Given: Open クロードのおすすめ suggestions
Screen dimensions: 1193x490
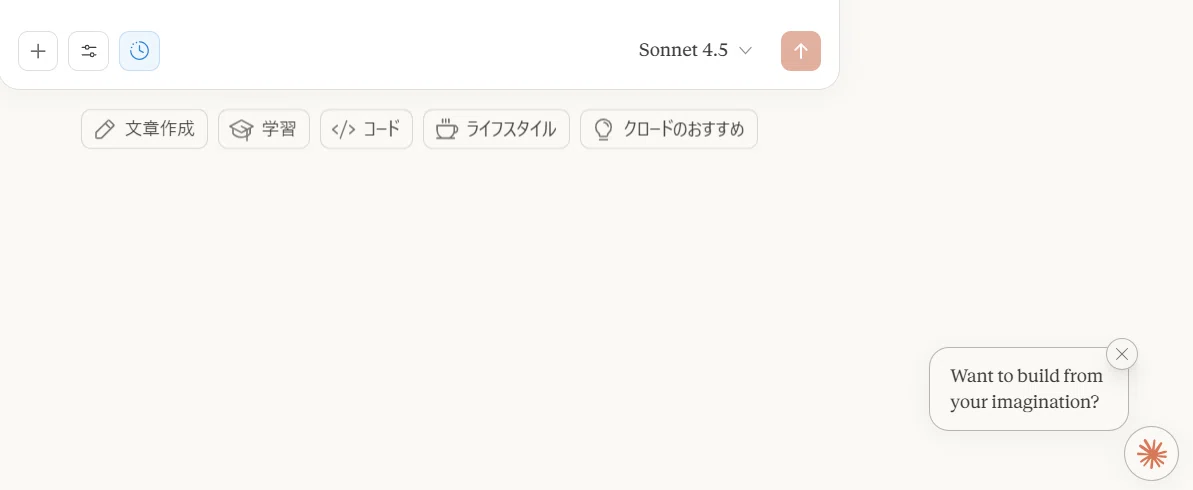Looking at the screenshot, I should (669, 129).
